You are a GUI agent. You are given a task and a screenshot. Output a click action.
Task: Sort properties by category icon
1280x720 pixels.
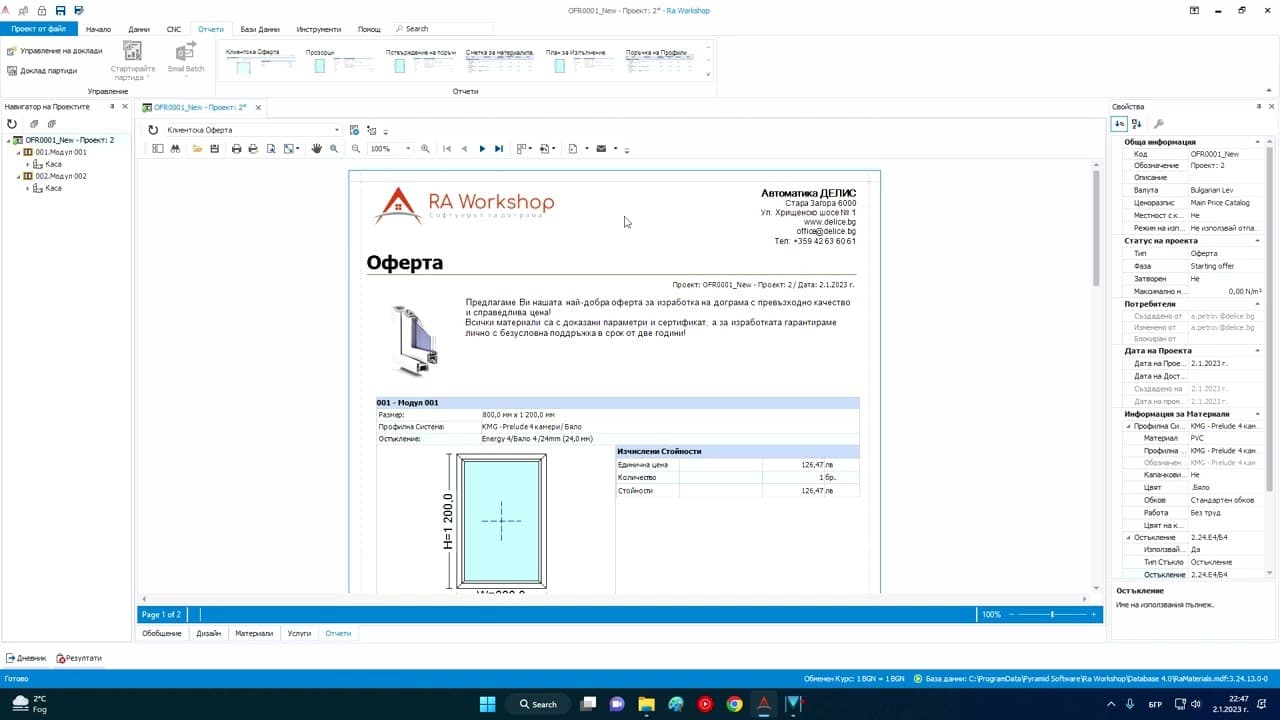click(x=1120, y=124)
